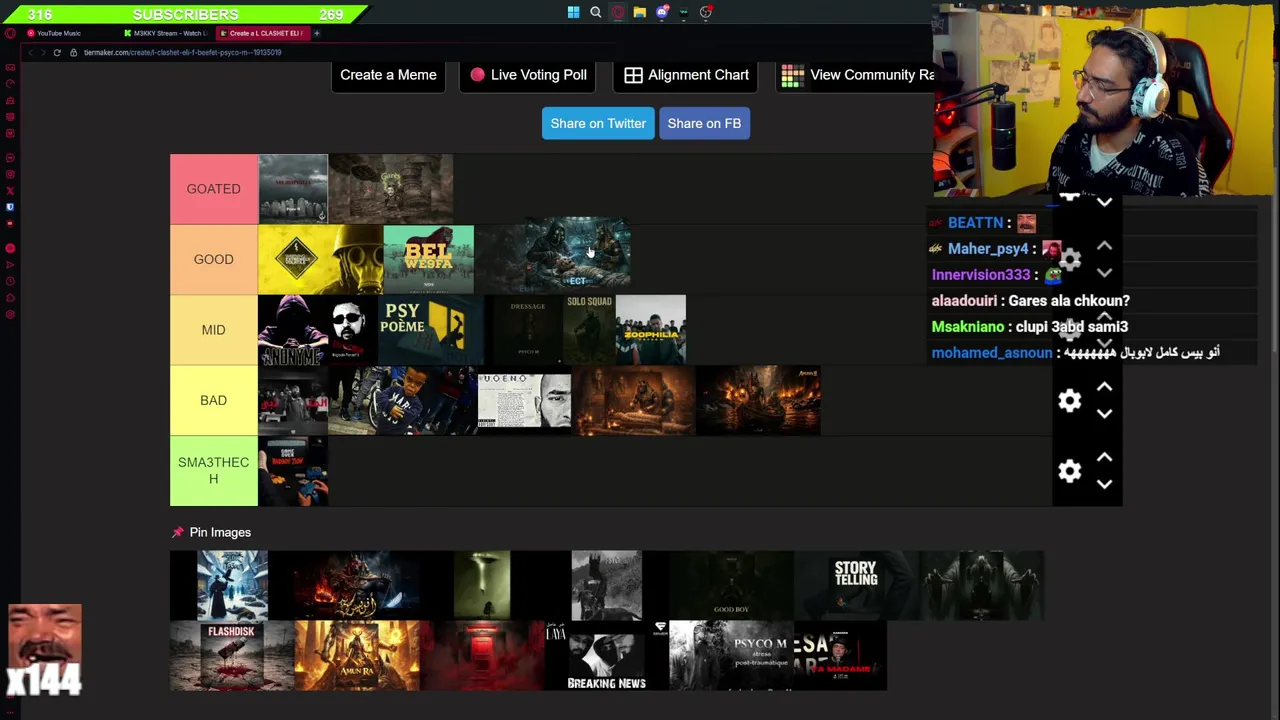Click chat message 'Gares ala chkoun?'
Viewport: 1280px width, 720px height.
[1069, 301]
